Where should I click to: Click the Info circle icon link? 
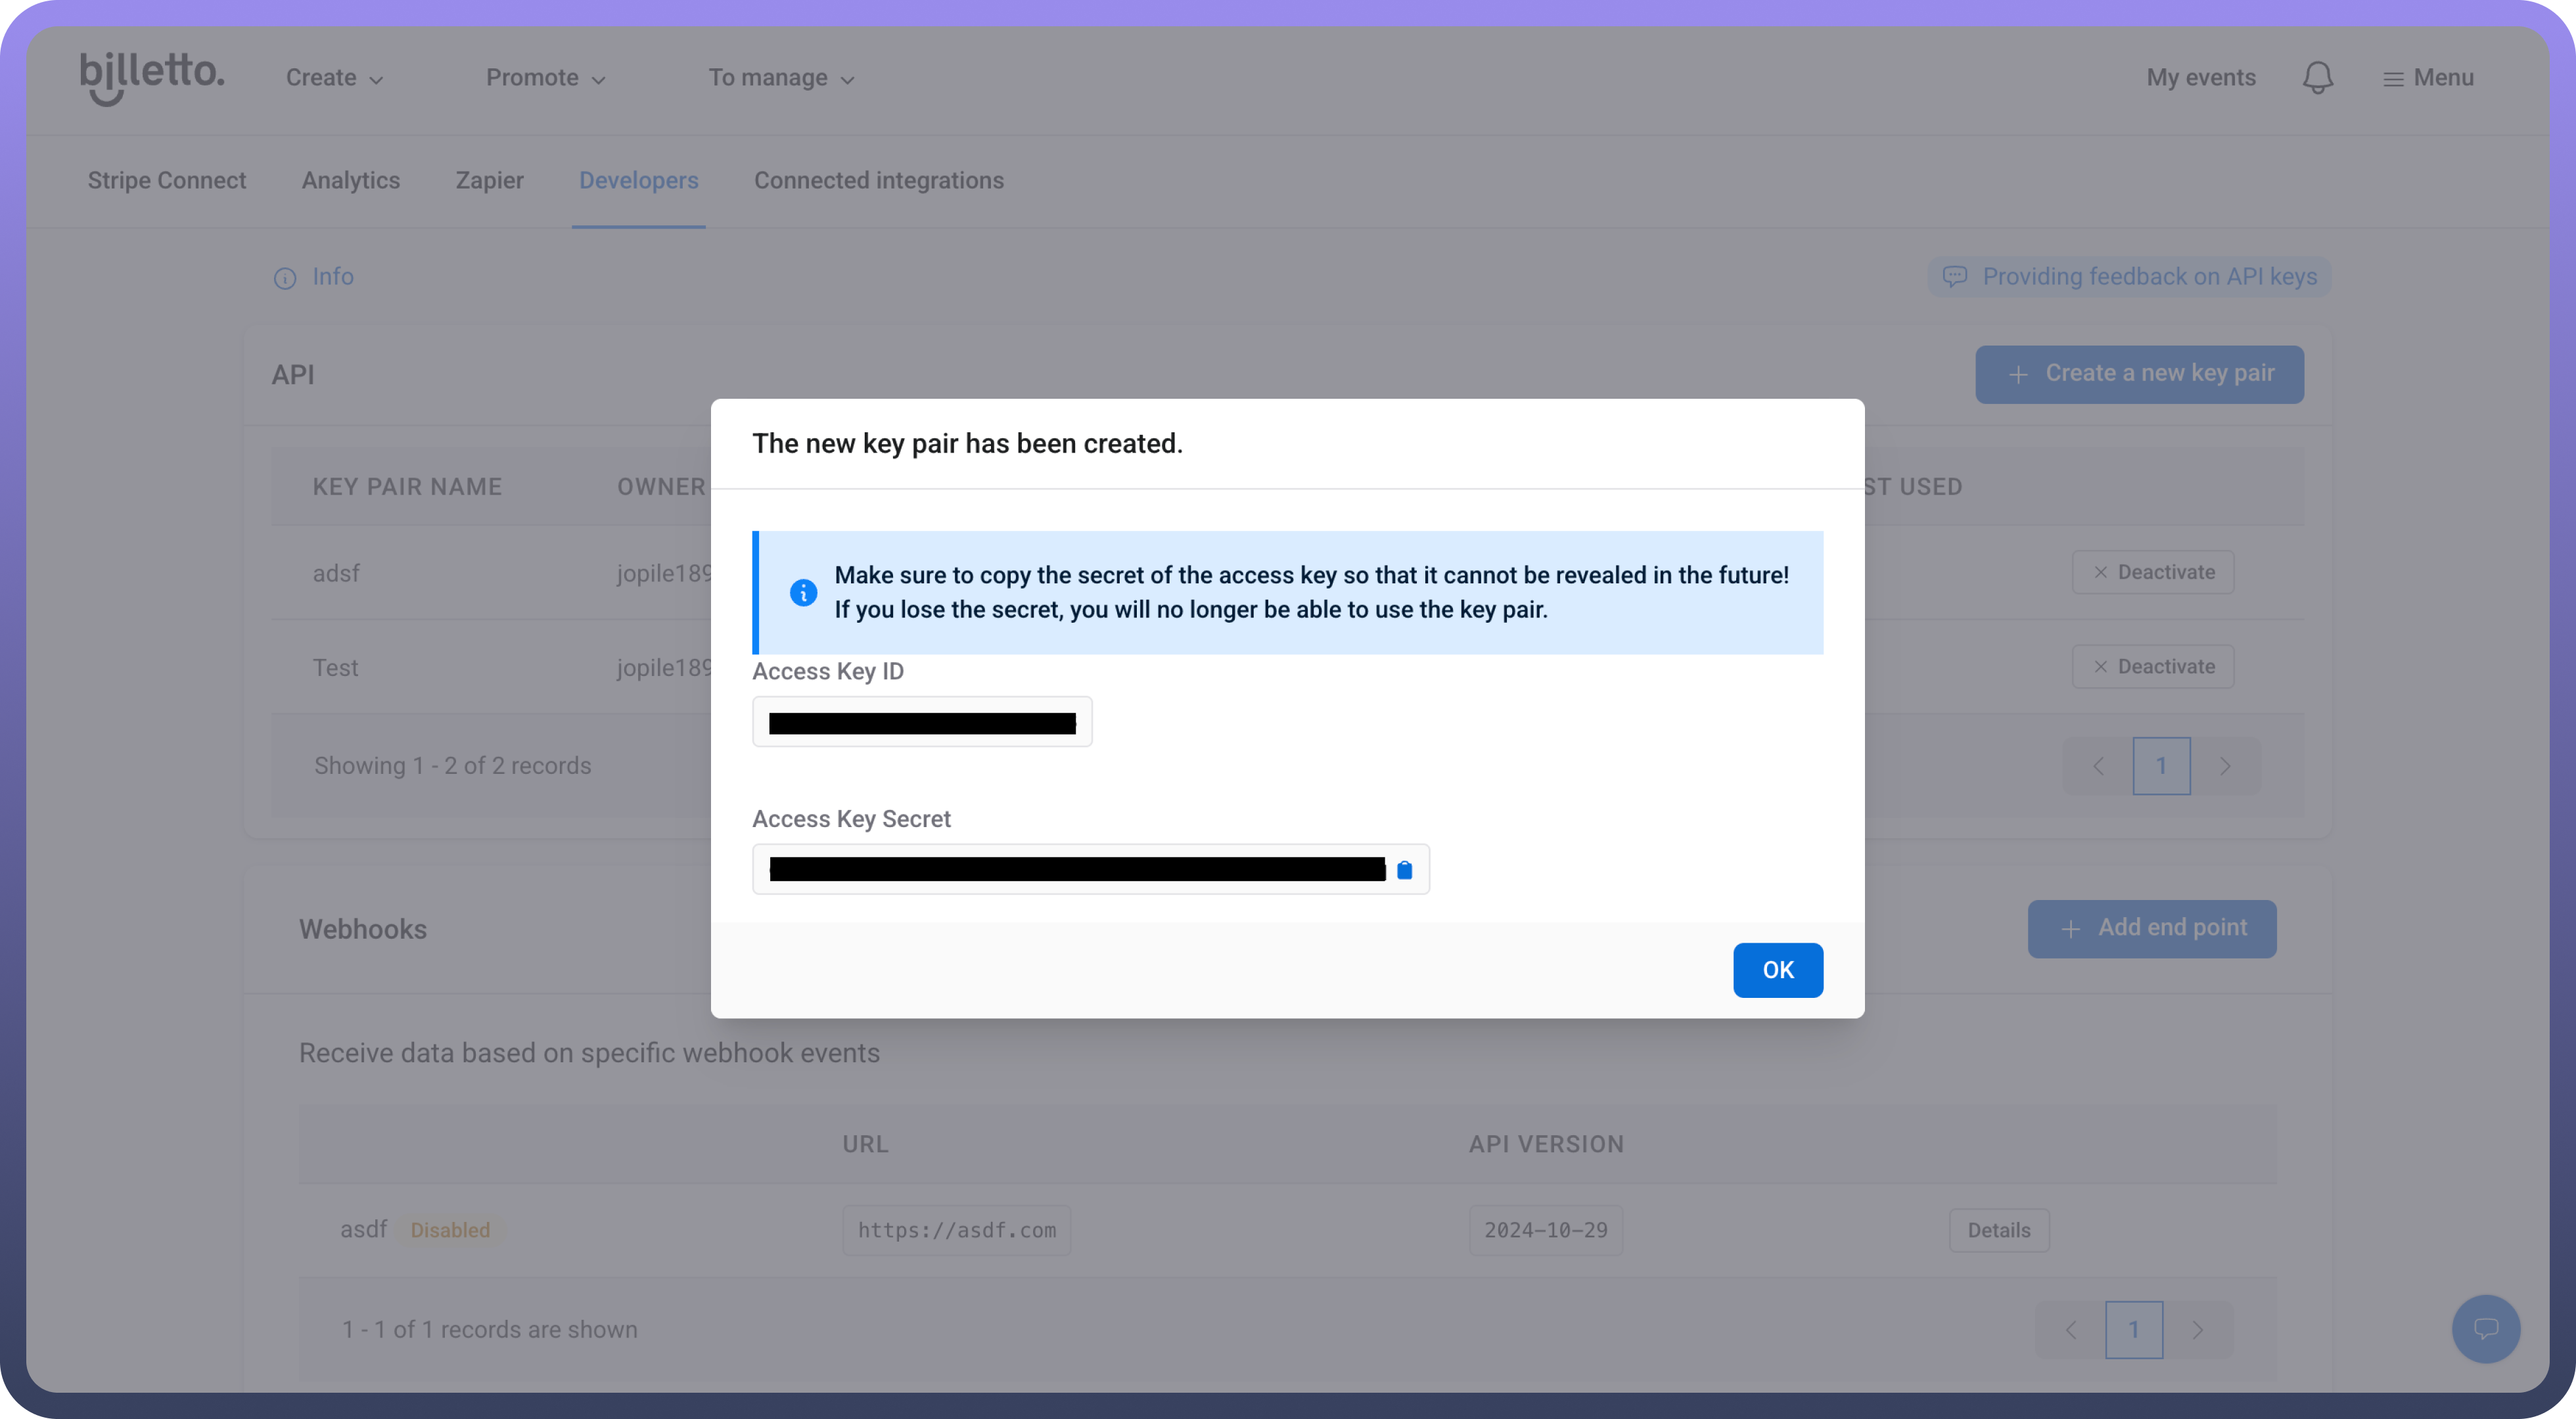click(285, 278)
